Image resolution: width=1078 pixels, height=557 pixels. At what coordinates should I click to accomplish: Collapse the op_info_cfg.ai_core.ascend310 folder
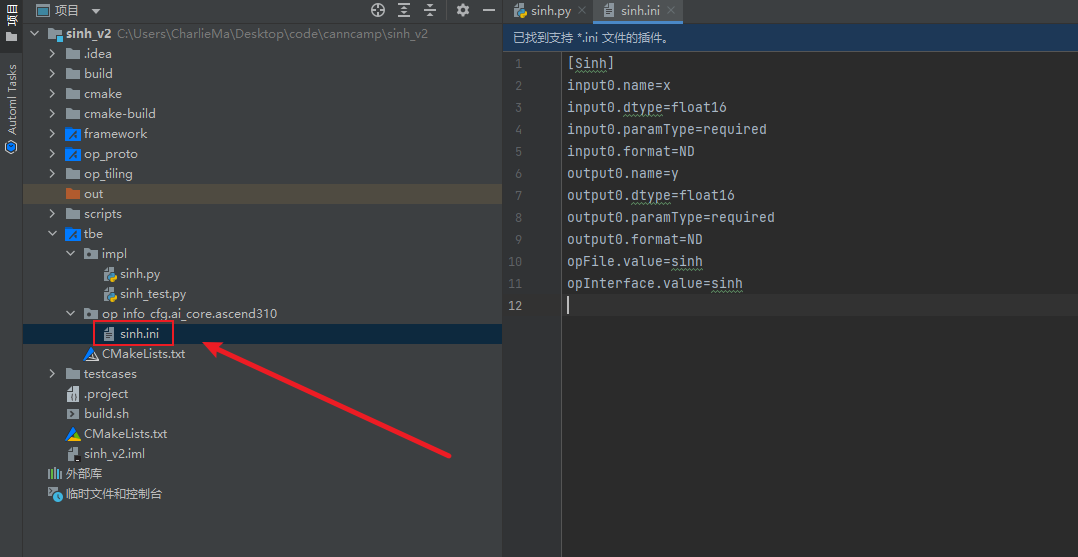pos(70,314)
